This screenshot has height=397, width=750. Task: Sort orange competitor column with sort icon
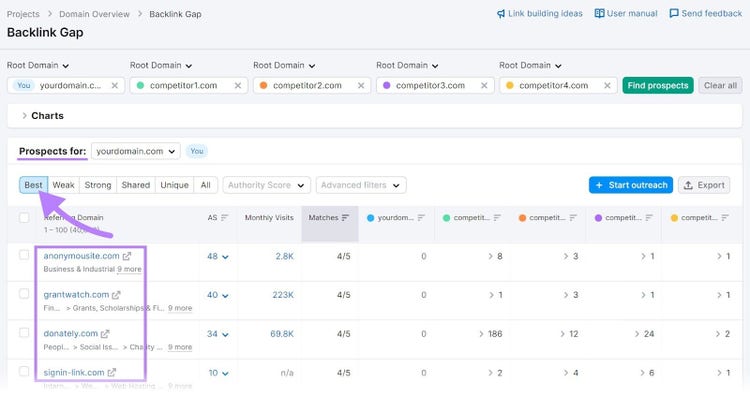click(x=573, y=218)
